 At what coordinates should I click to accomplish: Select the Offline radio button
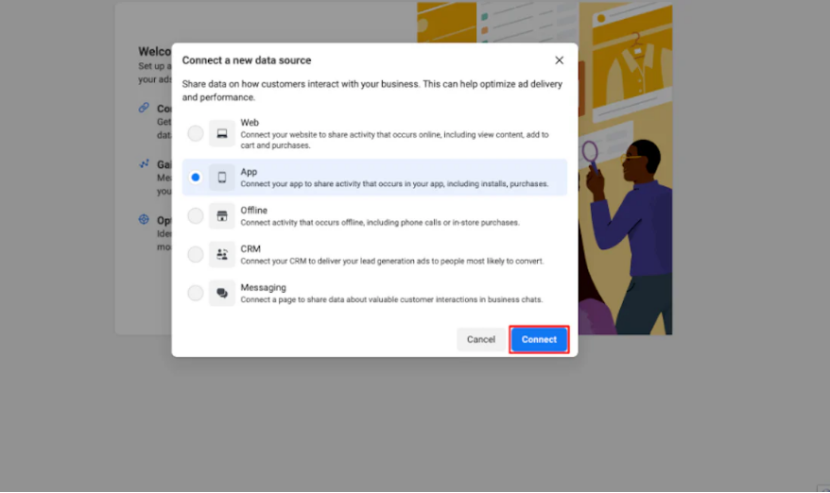[x=195, y=216]
